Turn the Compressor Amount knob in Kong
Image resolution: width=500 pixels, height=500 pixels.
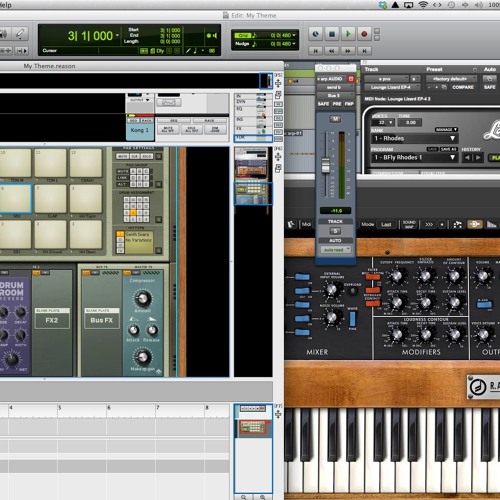143,298
